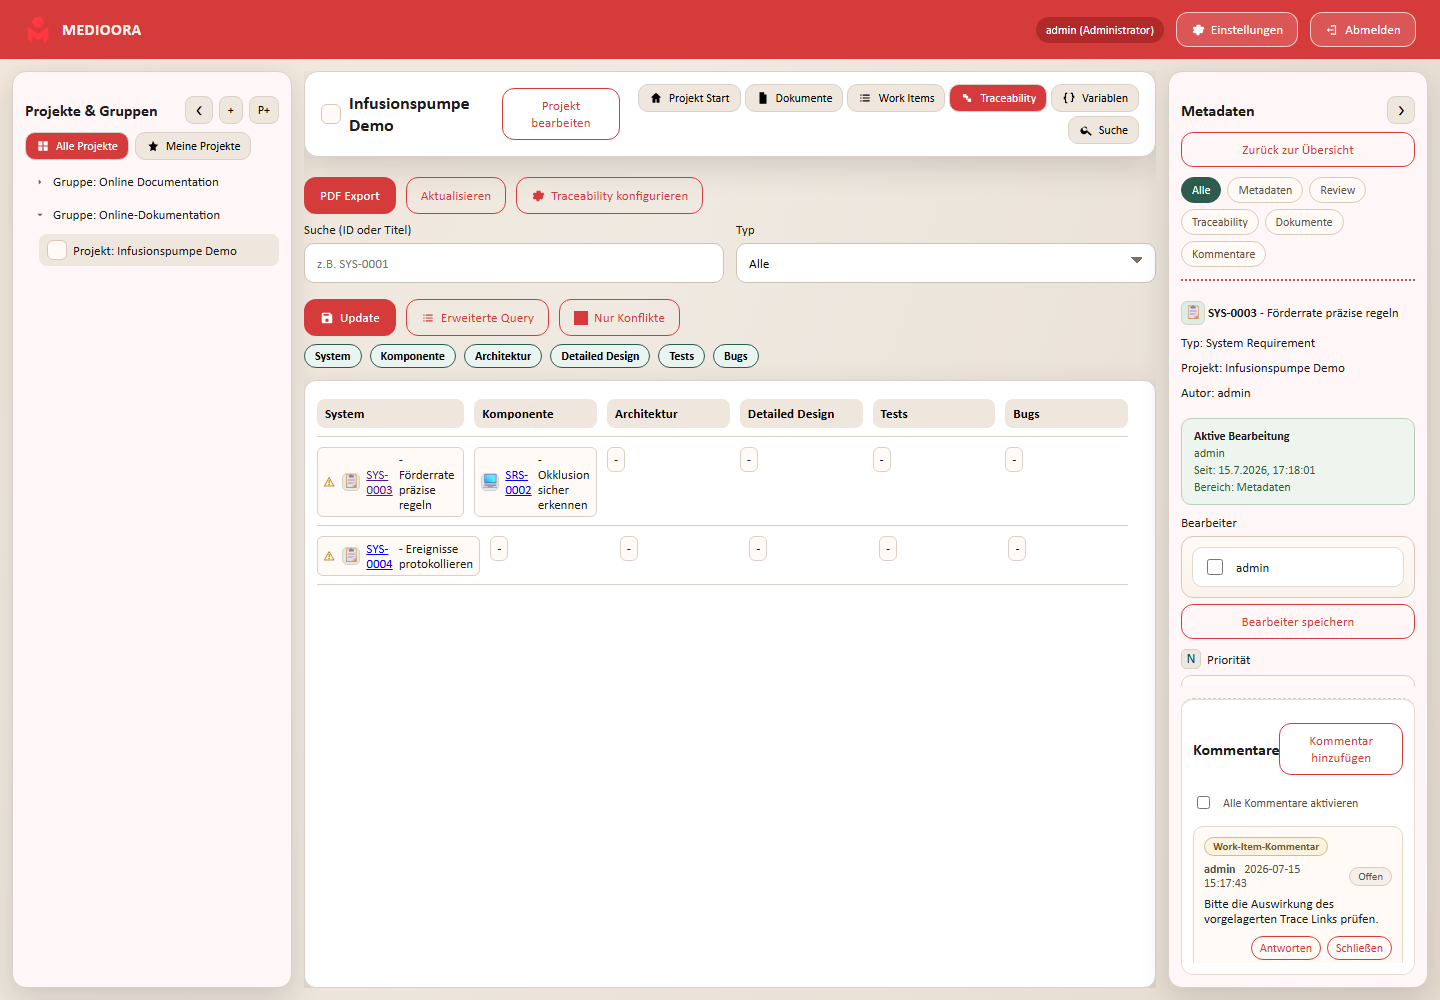Add a new project with the plus icon

tap(231, 110)
